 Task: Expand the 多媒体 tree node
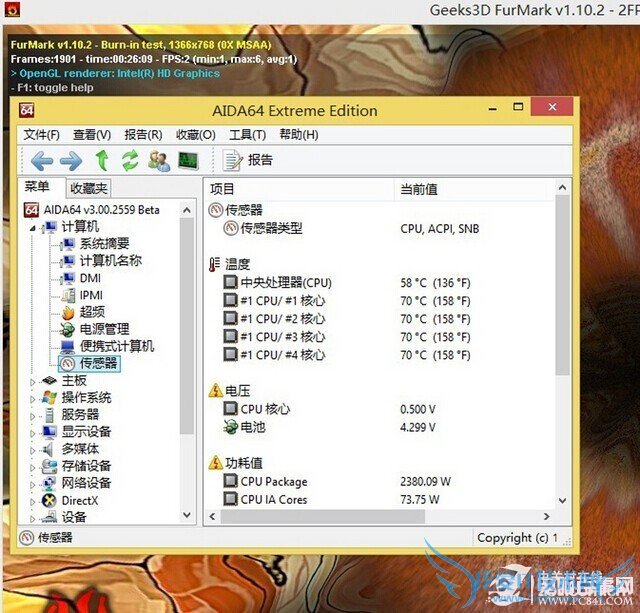tap(33, 451)
